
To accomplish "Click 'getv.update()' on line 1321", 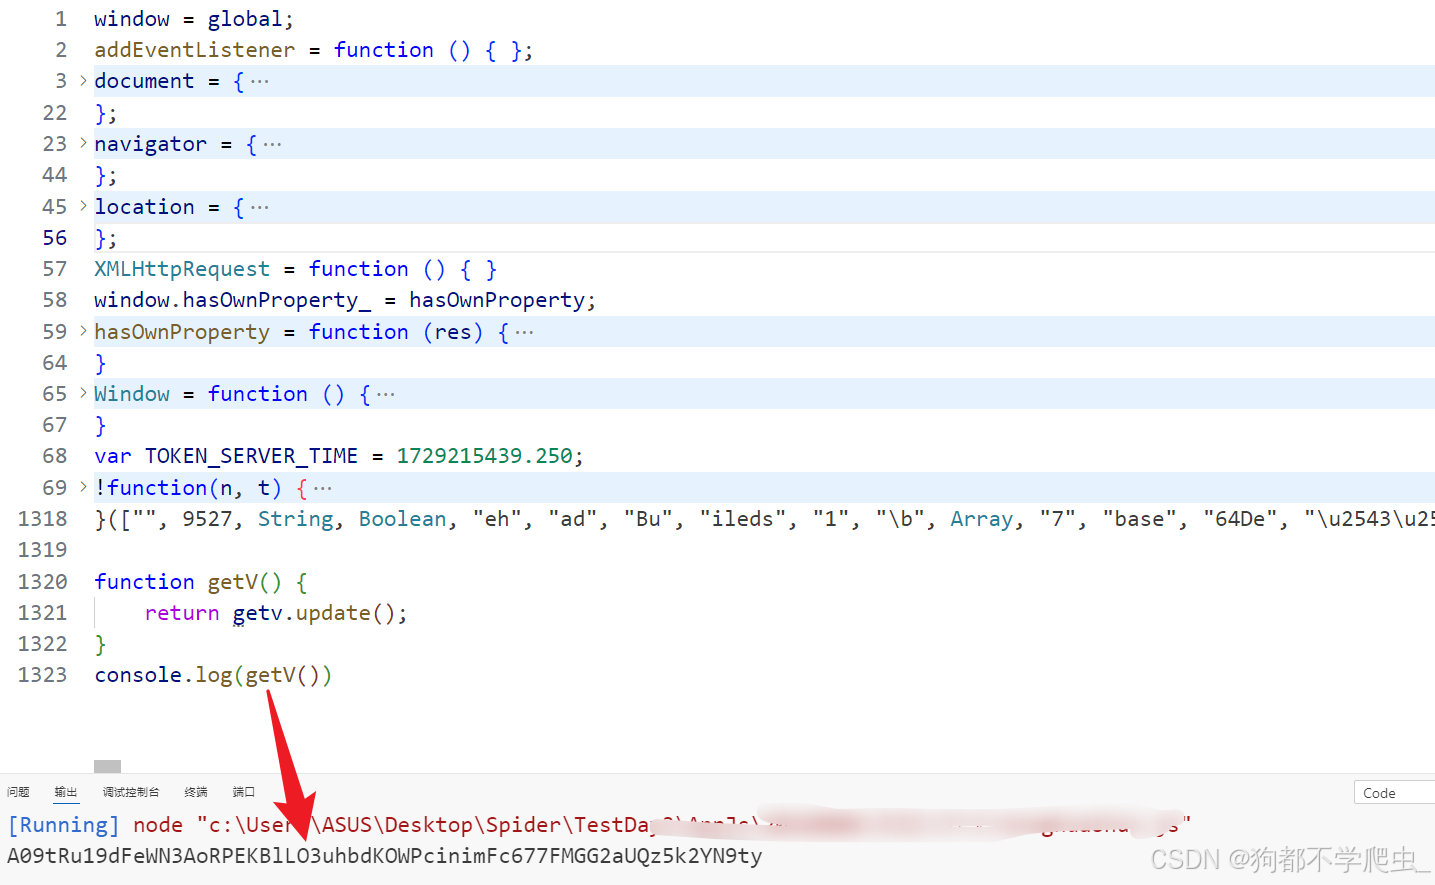I will (x=314, y=613).
